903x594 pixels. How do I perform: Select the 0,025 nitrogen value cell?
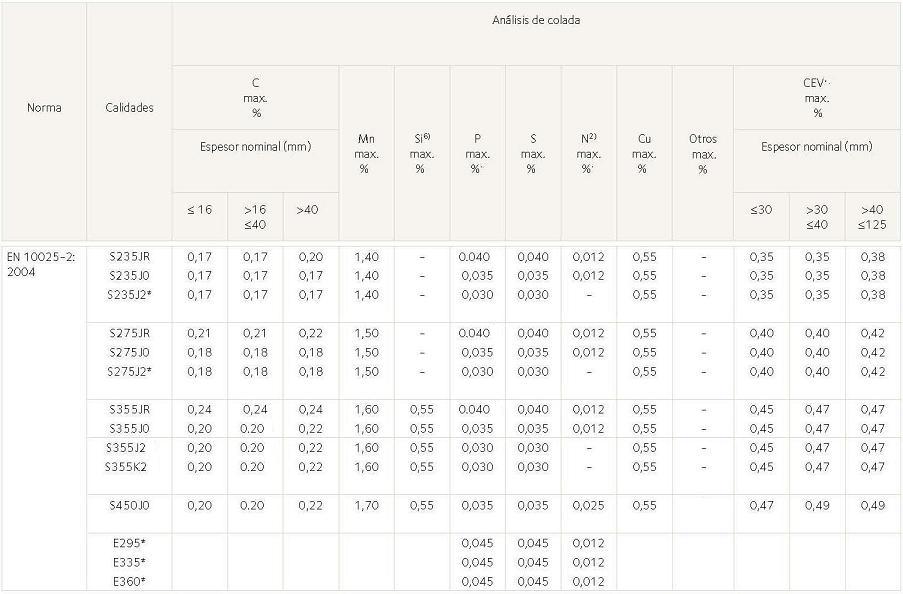(588, 506)
